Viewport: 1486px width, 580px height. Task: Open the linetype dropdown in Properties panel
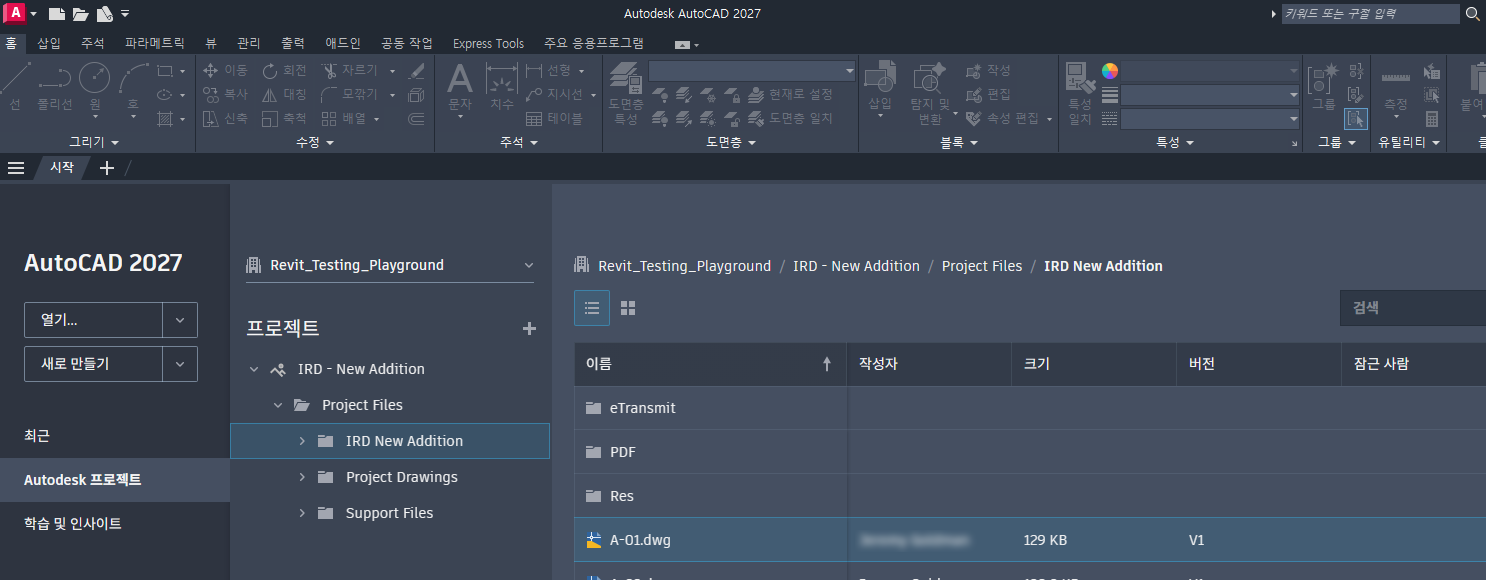point(1210,119)
